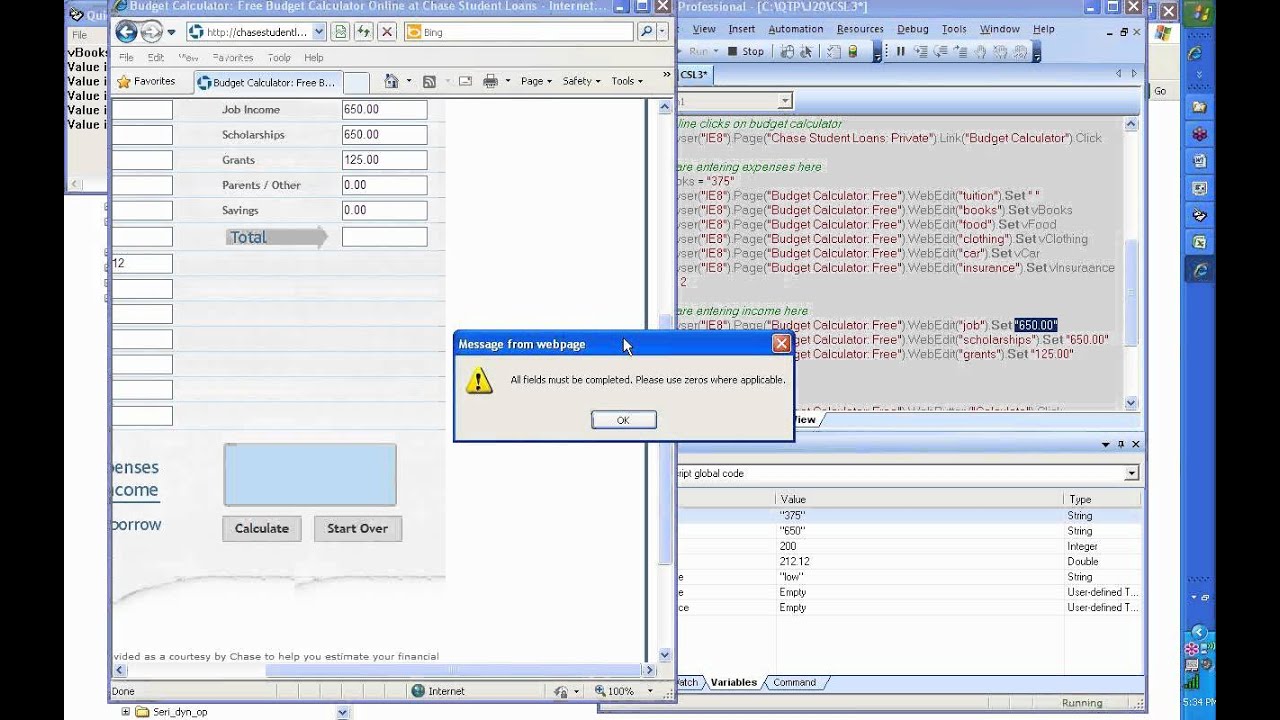Viewport: 1280px width, 720px height.
Task: Open the IE Tools command bar menu
Action: [627, 81]
